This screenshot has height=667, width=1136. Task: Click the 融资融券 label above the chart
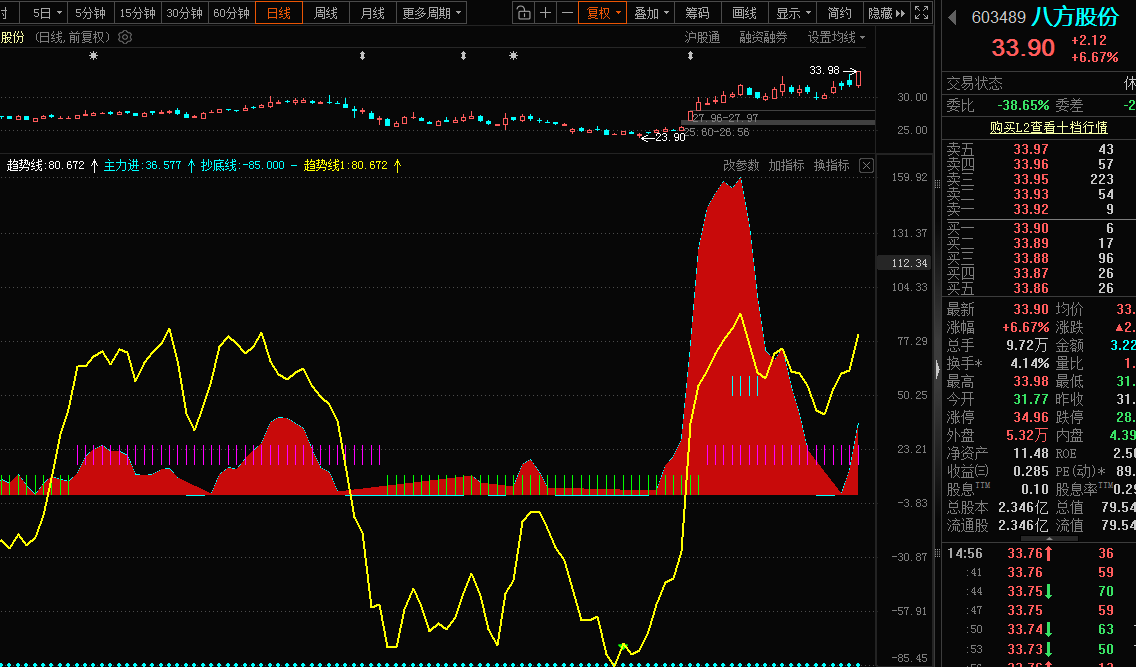pyautogui.click(x=763, y=37)
